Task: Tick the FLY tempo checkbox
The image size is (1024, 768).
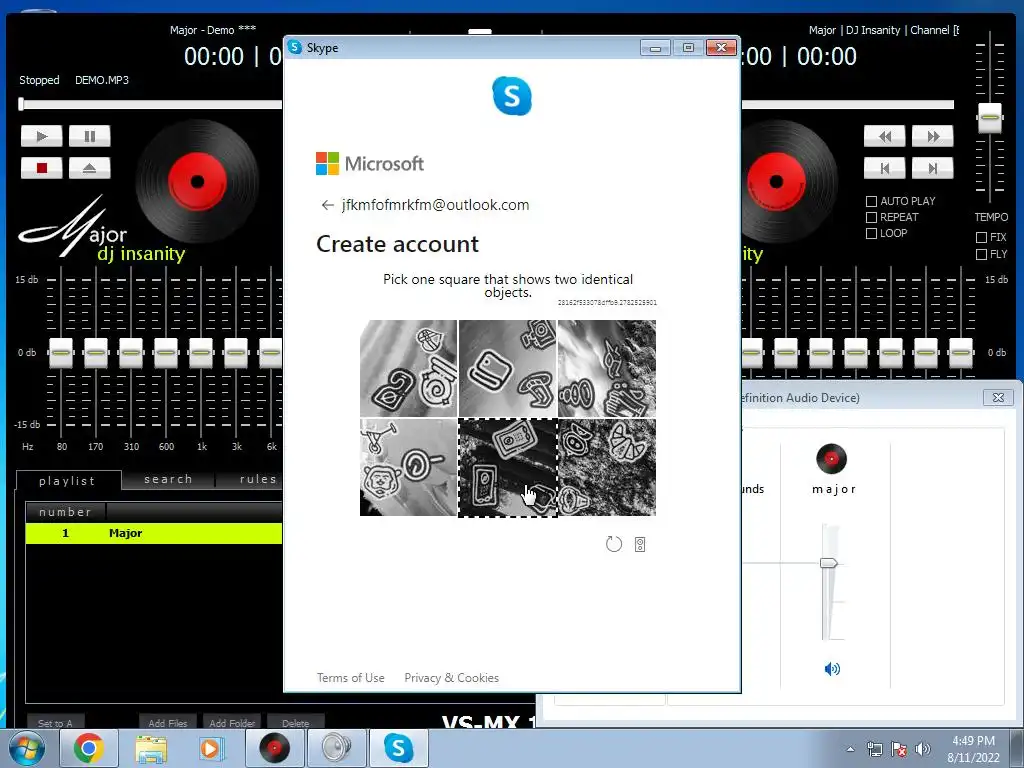Action: point(981,254)
